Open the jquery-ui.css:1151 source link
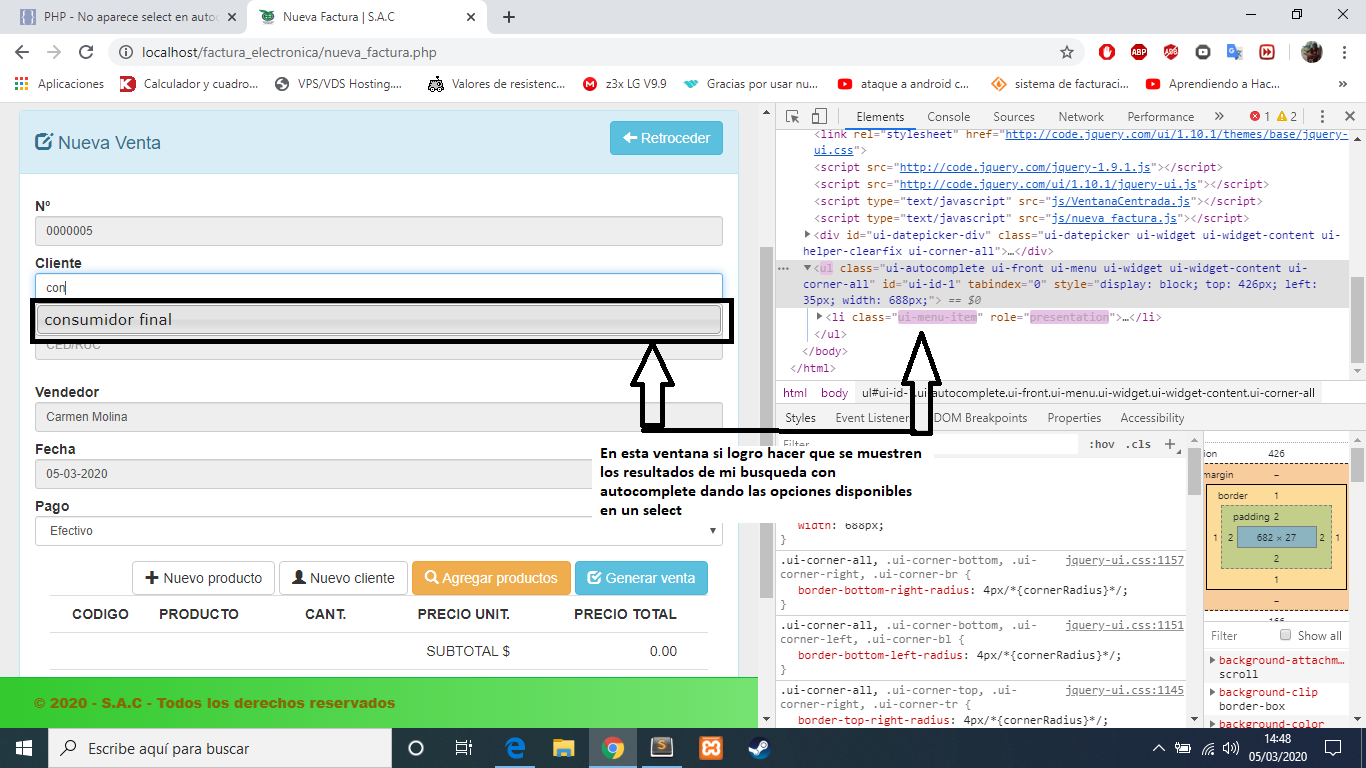This screenshot has width=1366, height=768. pos(1125,625)
